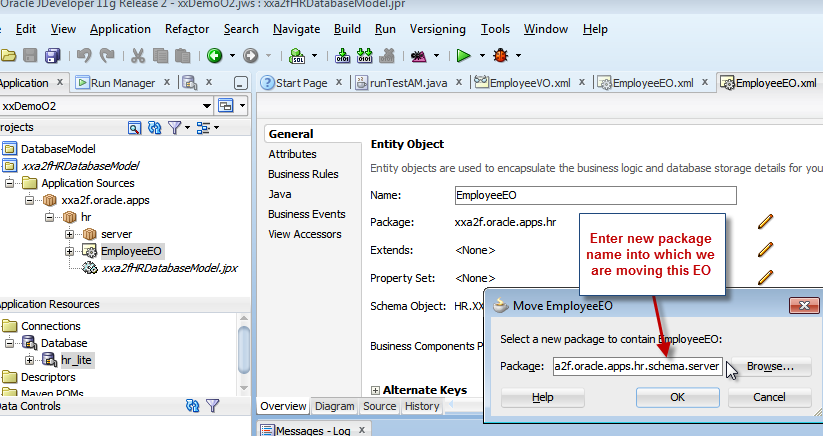The height and width of the screenshot is (436, 823).
Task: Click the Package input field in Move dialog
Action: coord(637,366)
